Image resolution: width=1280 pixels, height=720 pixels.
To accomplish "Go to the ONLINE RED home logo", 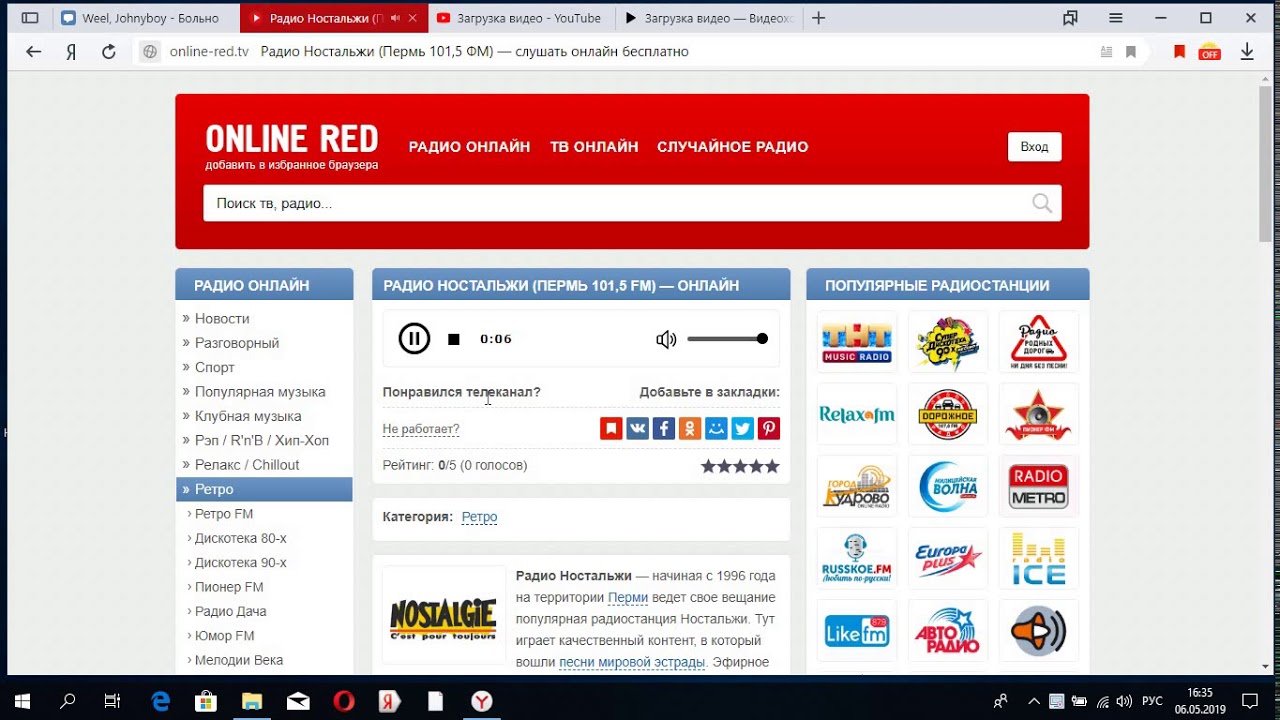I will tap(292, 139).
